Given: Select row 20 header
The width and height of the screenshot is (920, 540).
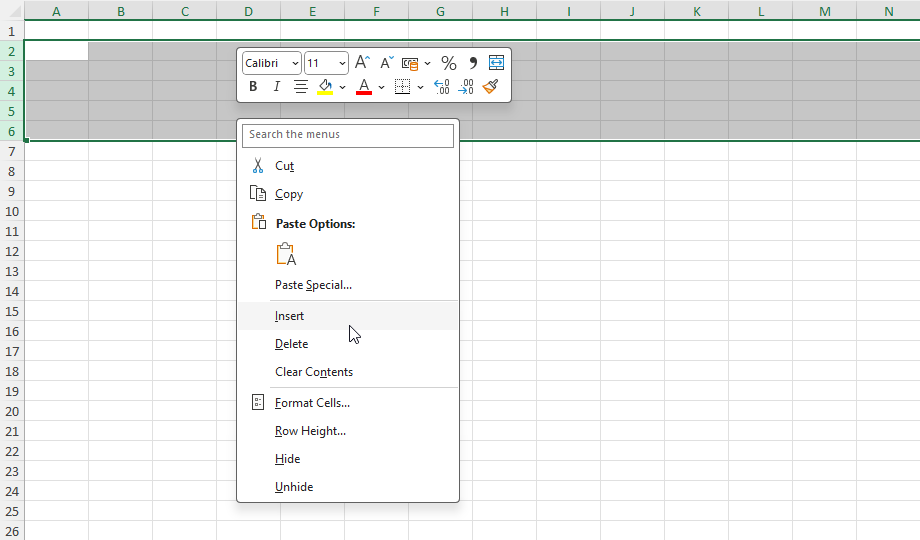Looking at the screenshot, I should tap(12, 411).
